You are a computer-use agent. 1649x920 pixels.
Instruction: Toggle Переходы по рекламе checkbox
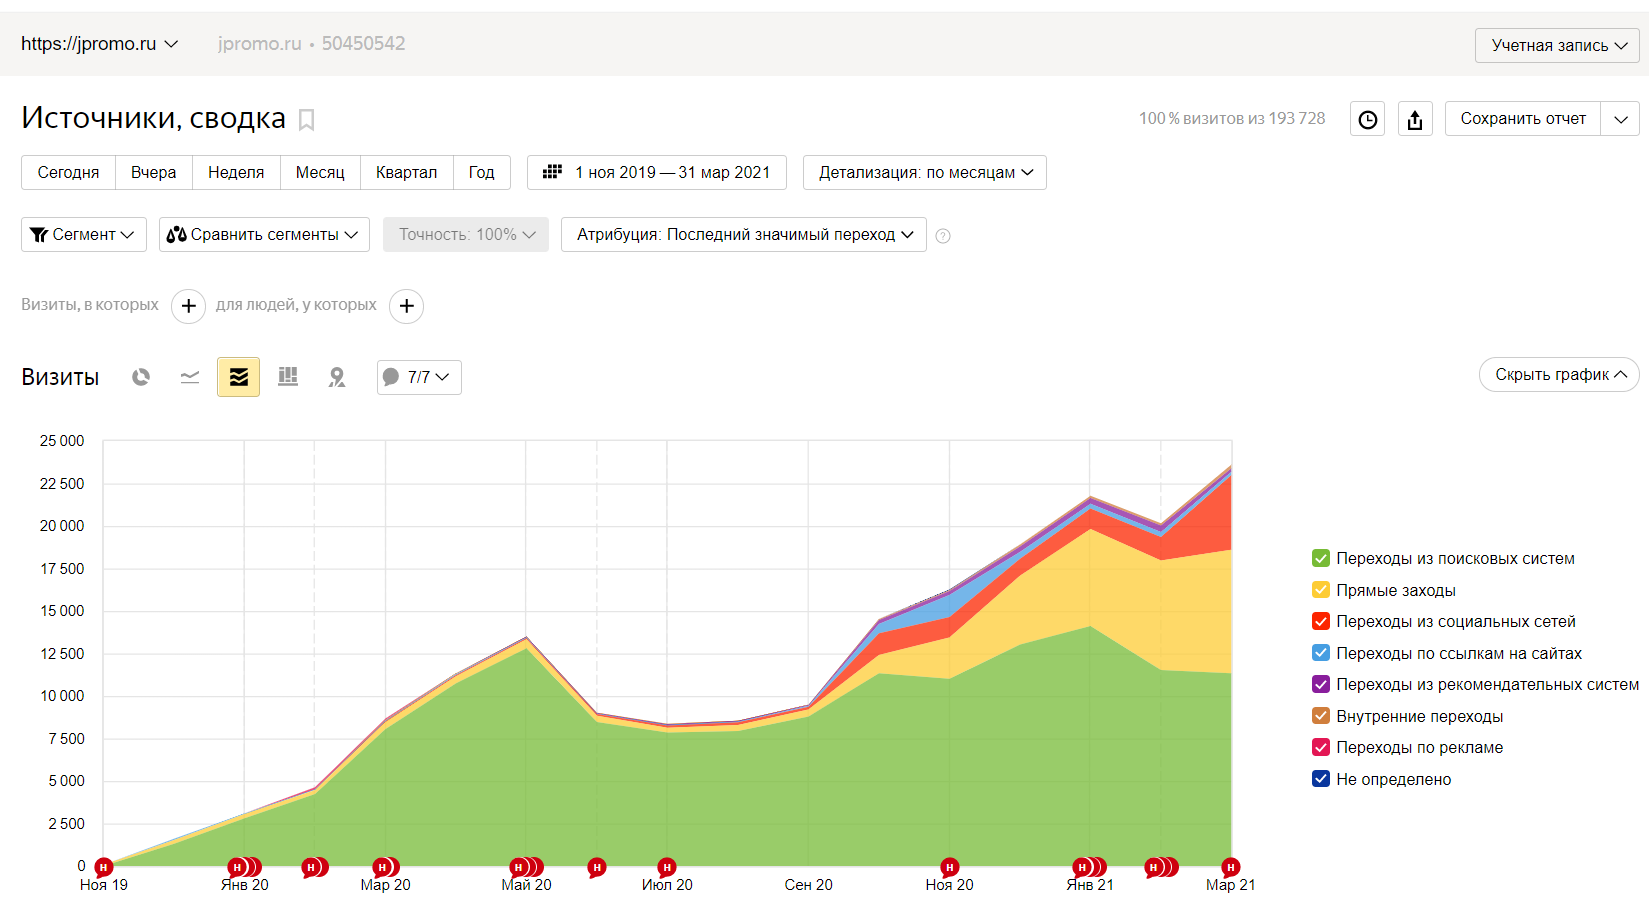(1321, 747)
